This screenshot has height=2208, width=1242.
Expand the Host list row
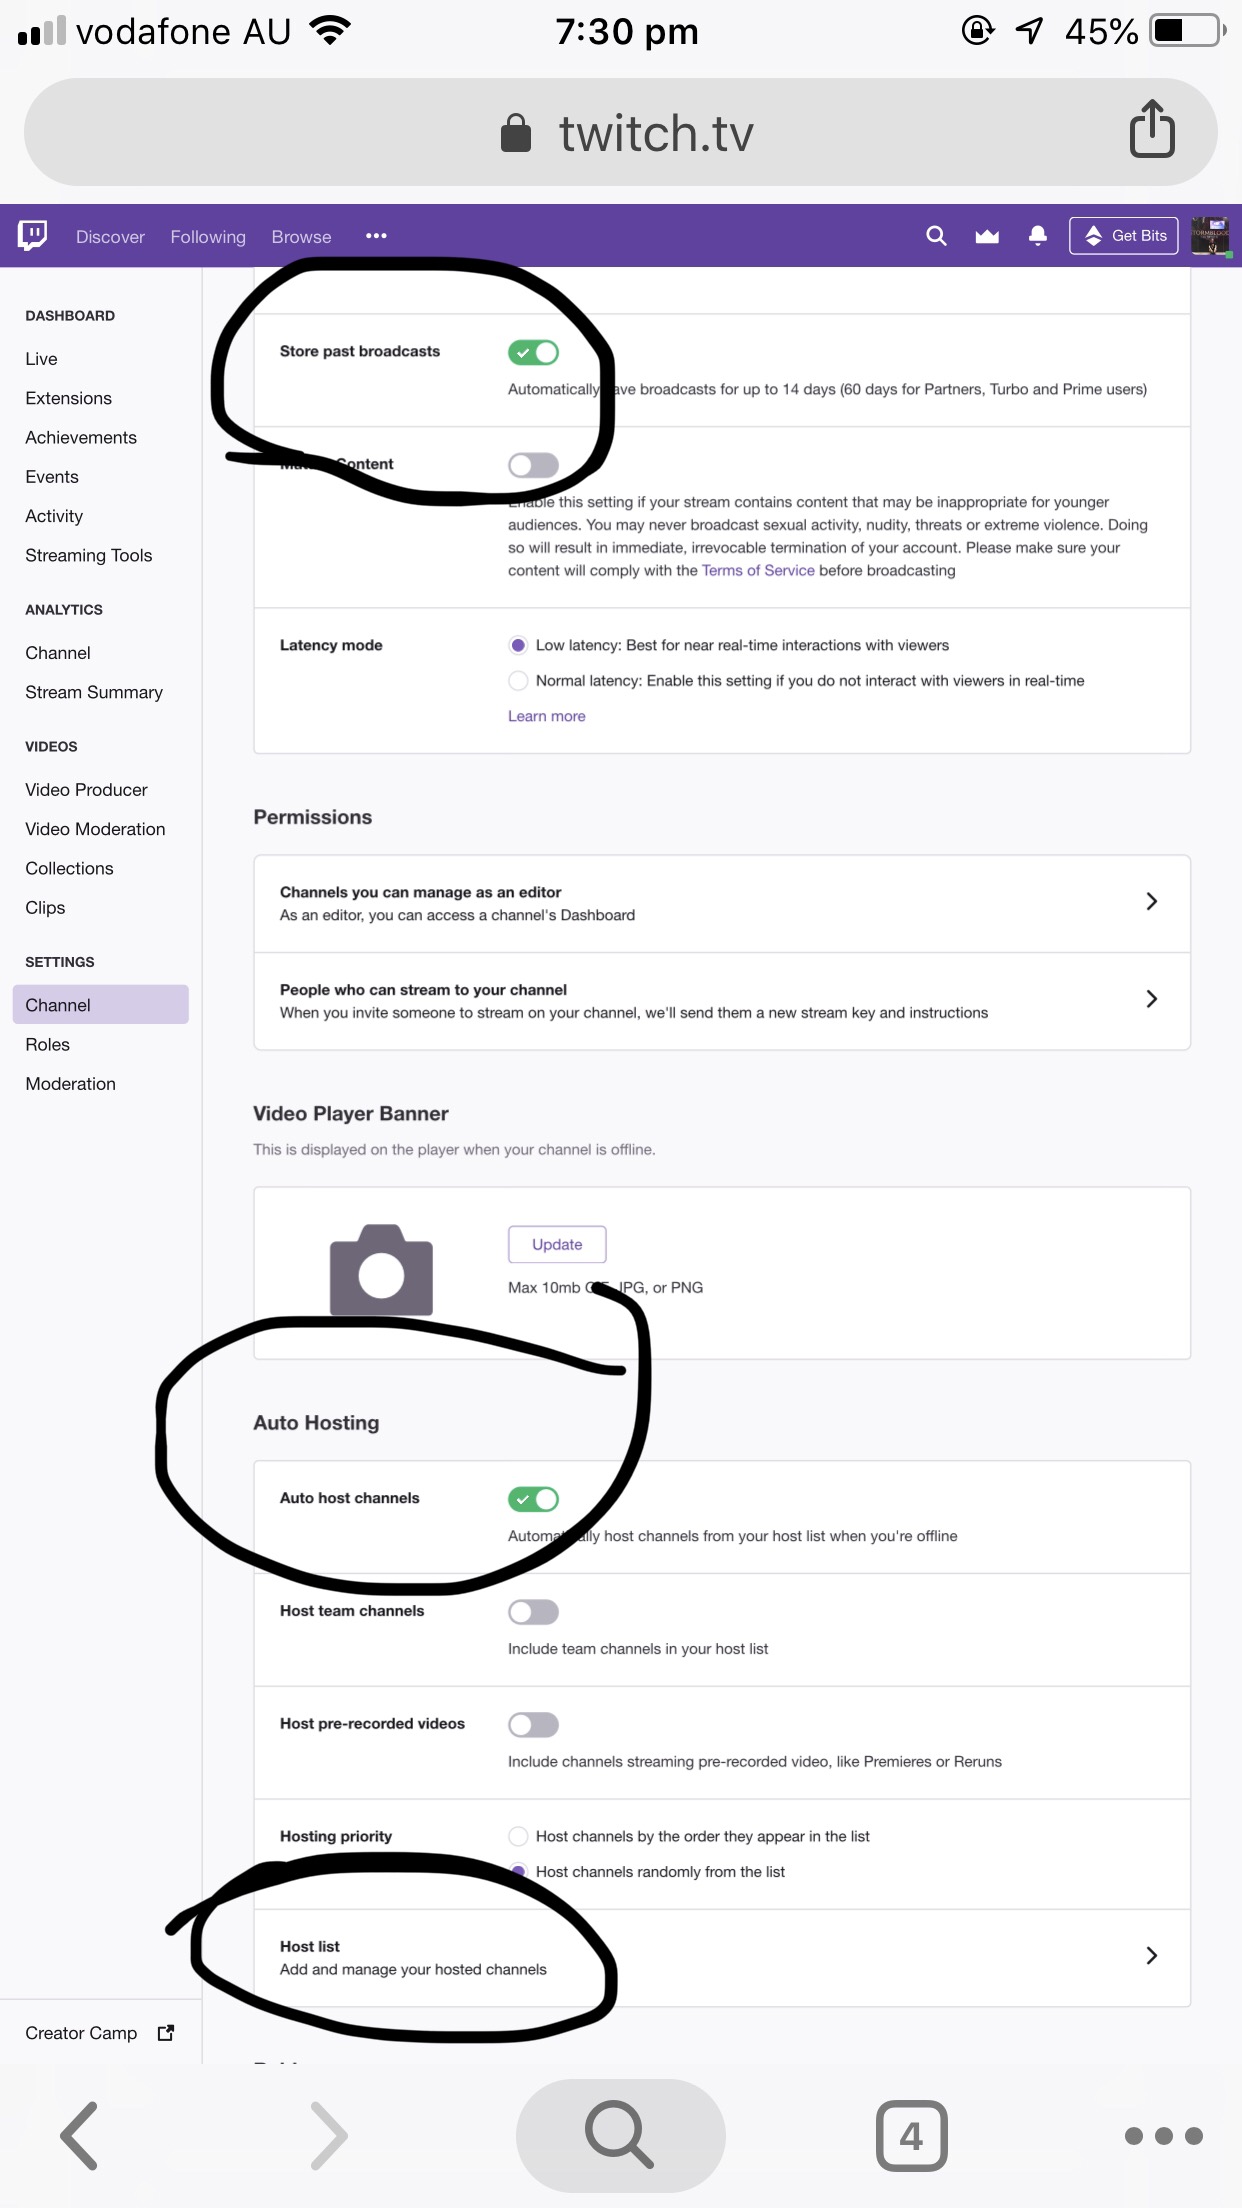pyautogui.click(x=722, y=1958)
